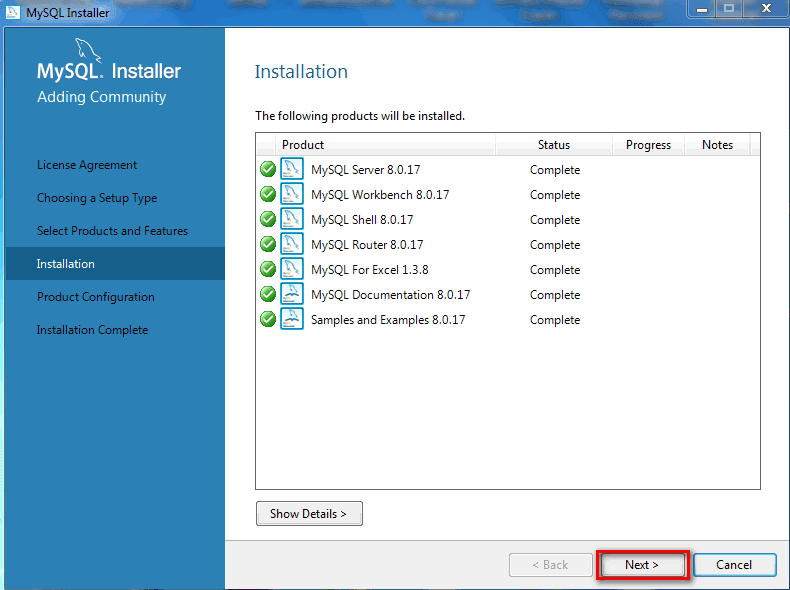This screenshot has width=790, height=590.
Task: Click the MySQL Workbench 8.0.17 product icon
Action: pos(292,194)
